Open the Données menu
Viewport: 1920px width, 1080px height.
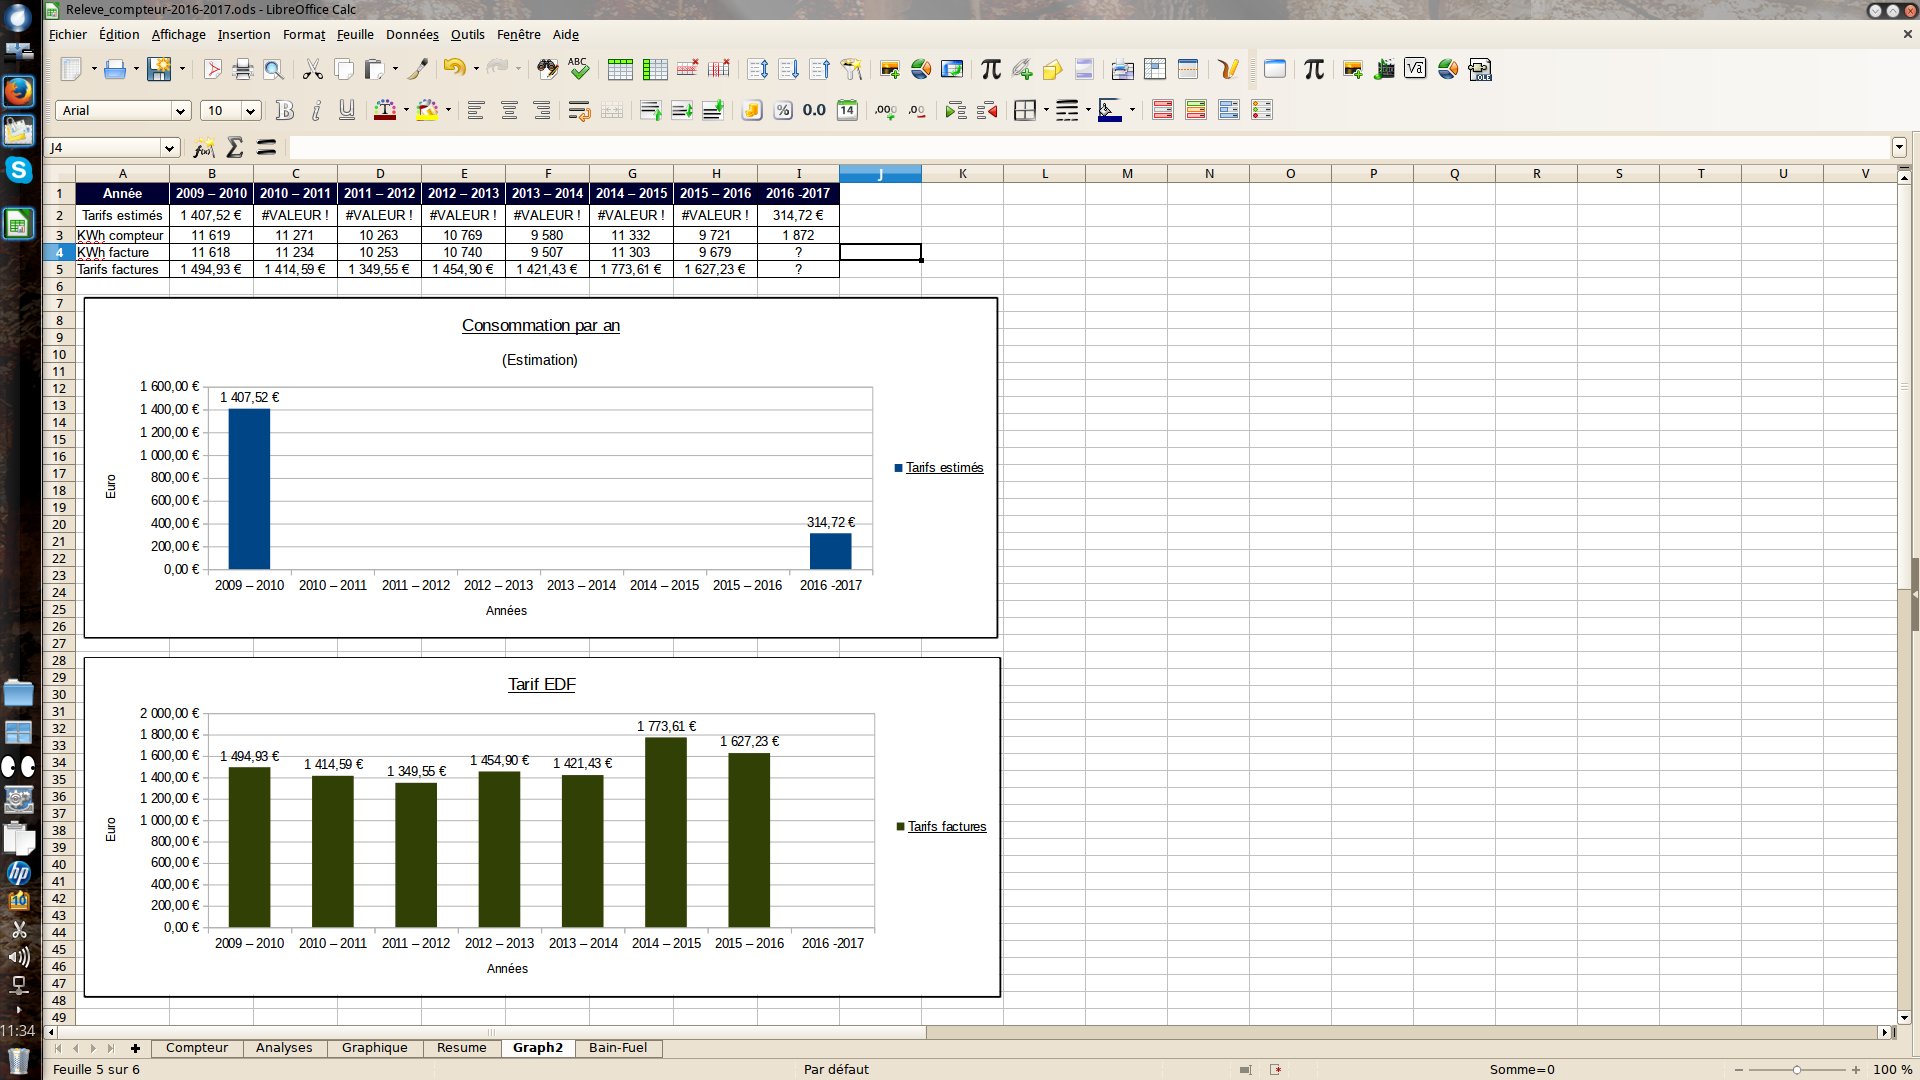click(412, 34)
